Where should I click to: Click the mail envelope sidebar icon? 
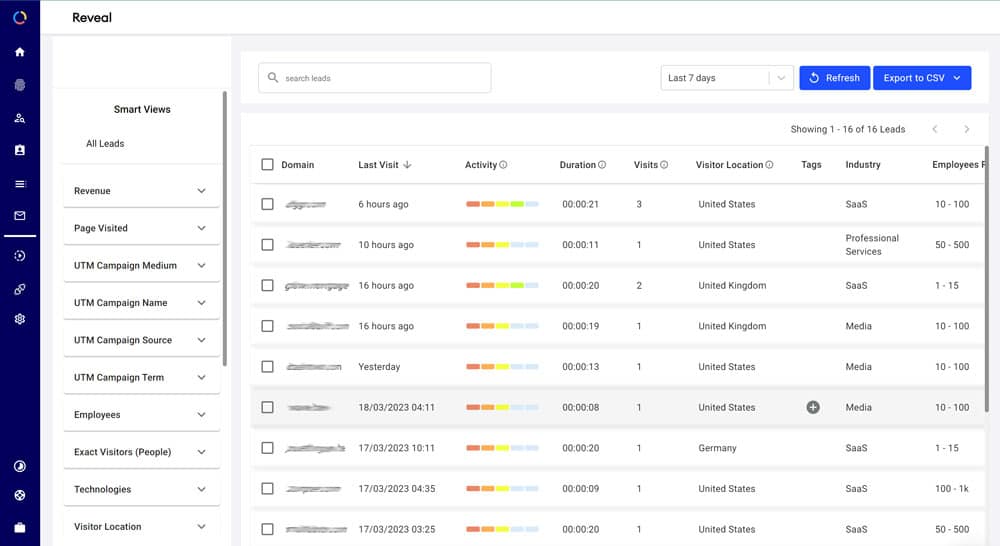click(19, 216)
